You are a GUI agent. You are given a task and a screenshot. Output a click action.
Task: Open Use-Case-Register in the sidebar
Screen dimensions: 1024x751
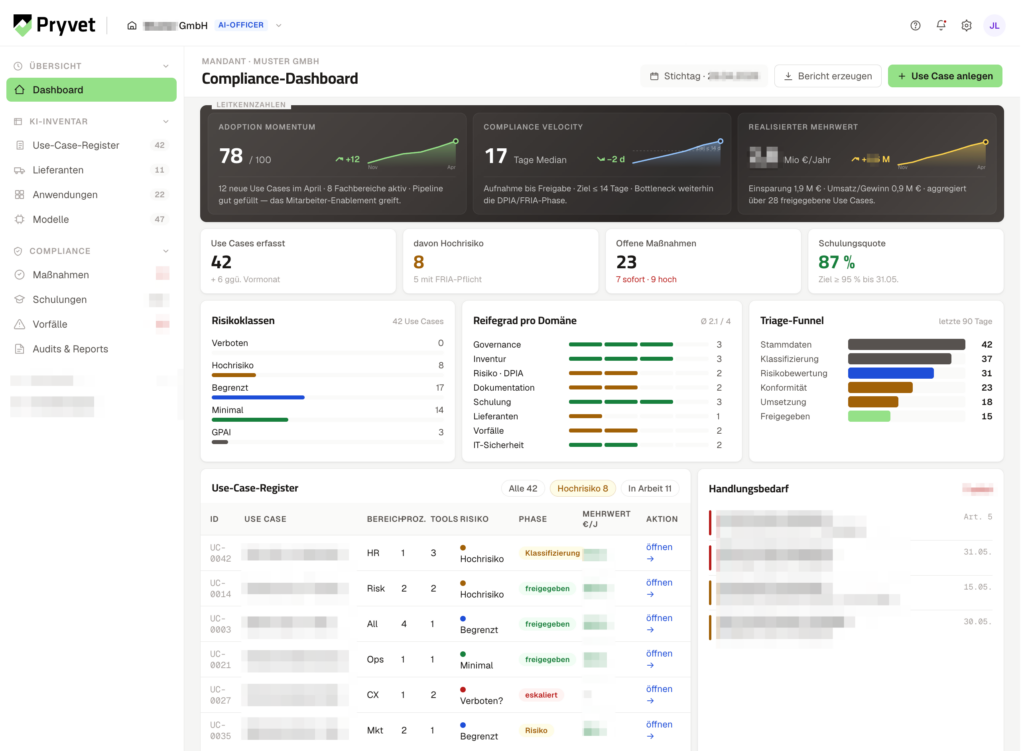[91, 145]
